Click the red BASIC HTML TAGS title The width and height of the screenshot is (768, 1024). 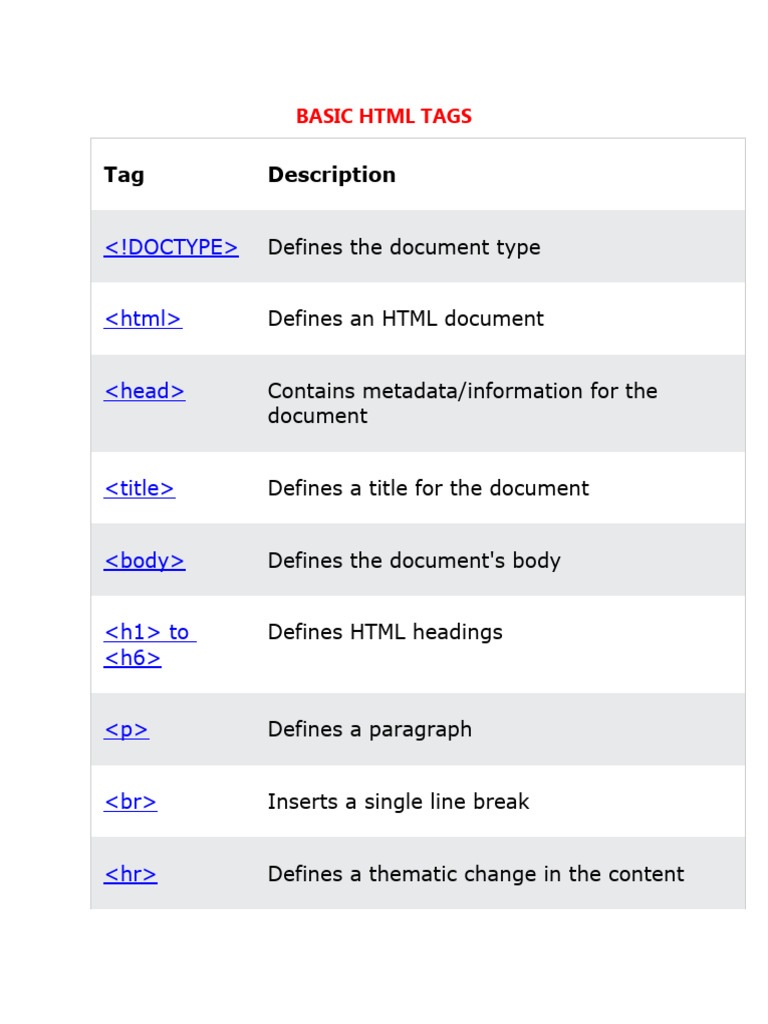tap(384, 116)
